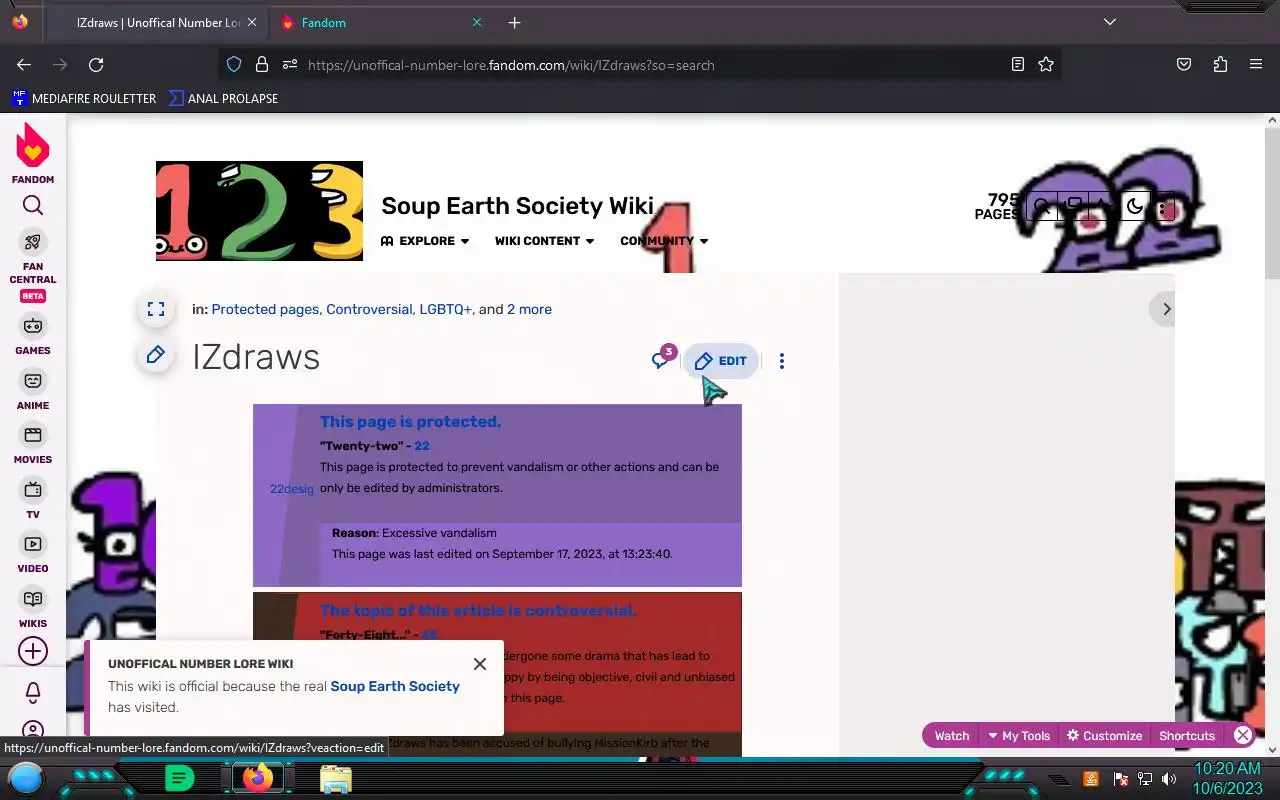The width and height of the screenshot is (1280, 800).
Task: Open the wiki header more options dots
Action: pos(1163,207)
